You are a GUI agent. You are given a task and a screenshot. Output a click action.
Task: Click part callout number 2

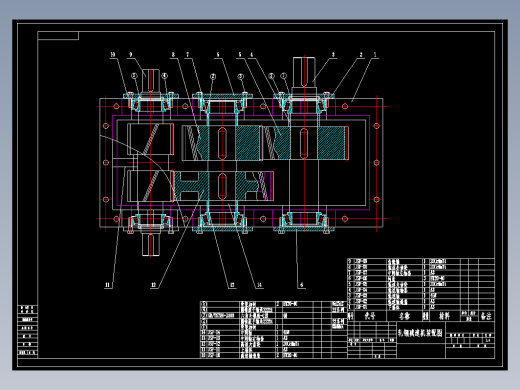tap(361, 55)
